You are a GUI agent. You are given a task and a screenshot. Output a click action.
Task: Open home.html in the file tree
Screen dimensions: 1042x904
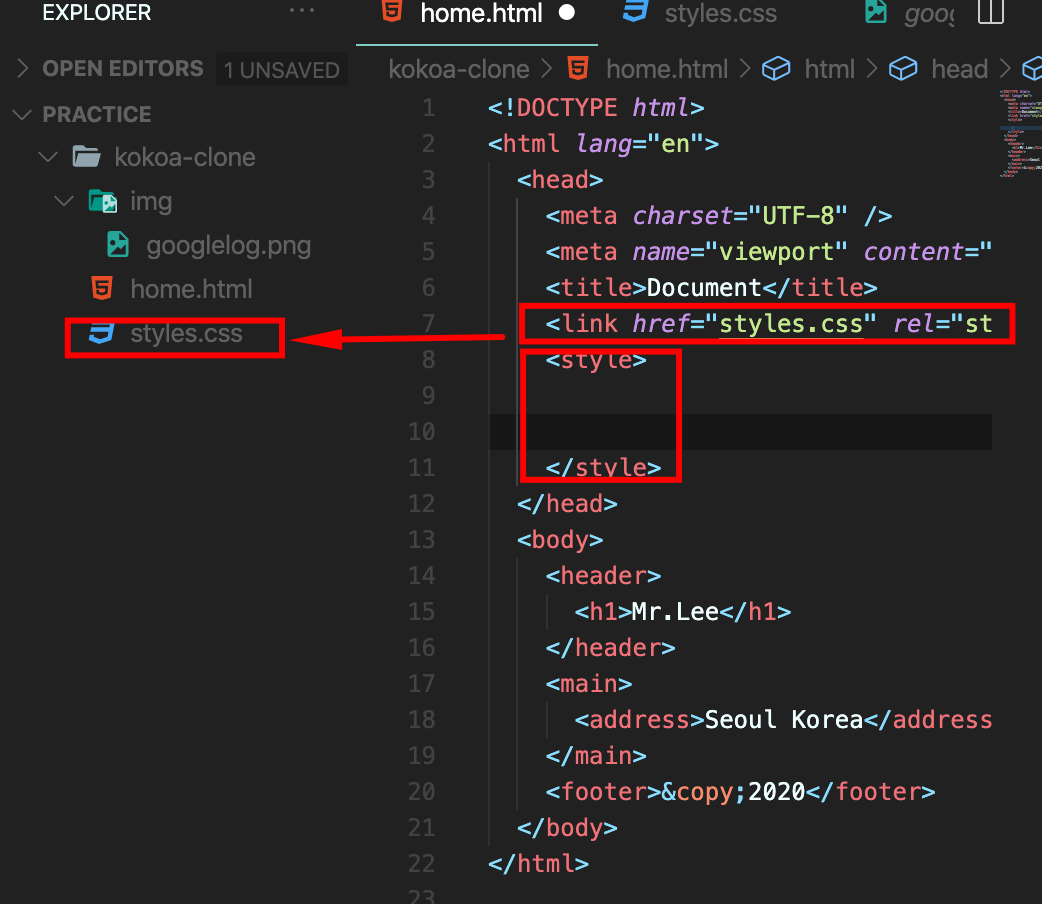tap(191, 289)
